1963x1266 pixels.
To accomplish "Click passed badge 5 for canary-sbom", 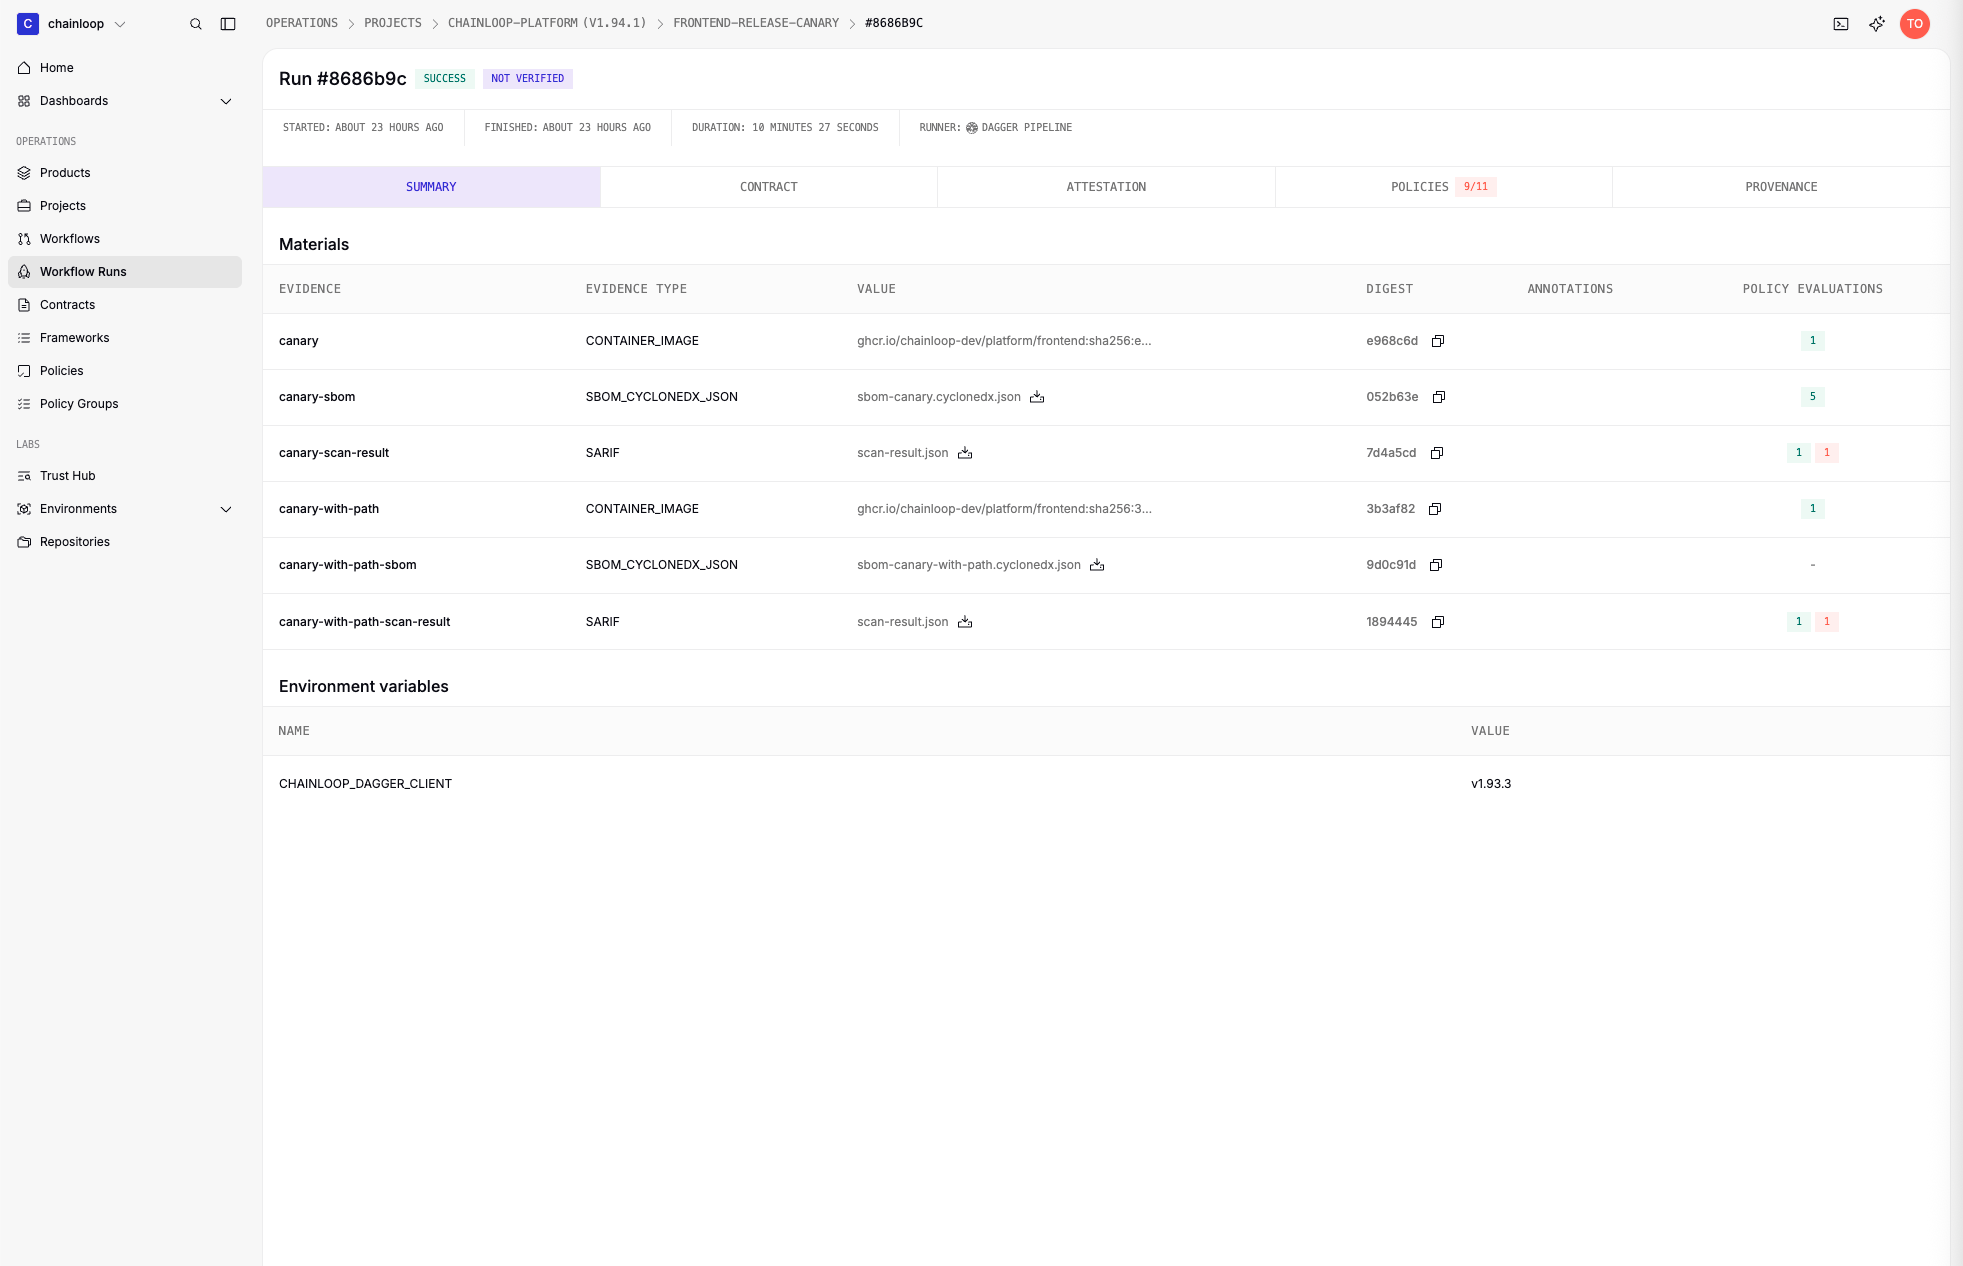I will point(1812,397).
